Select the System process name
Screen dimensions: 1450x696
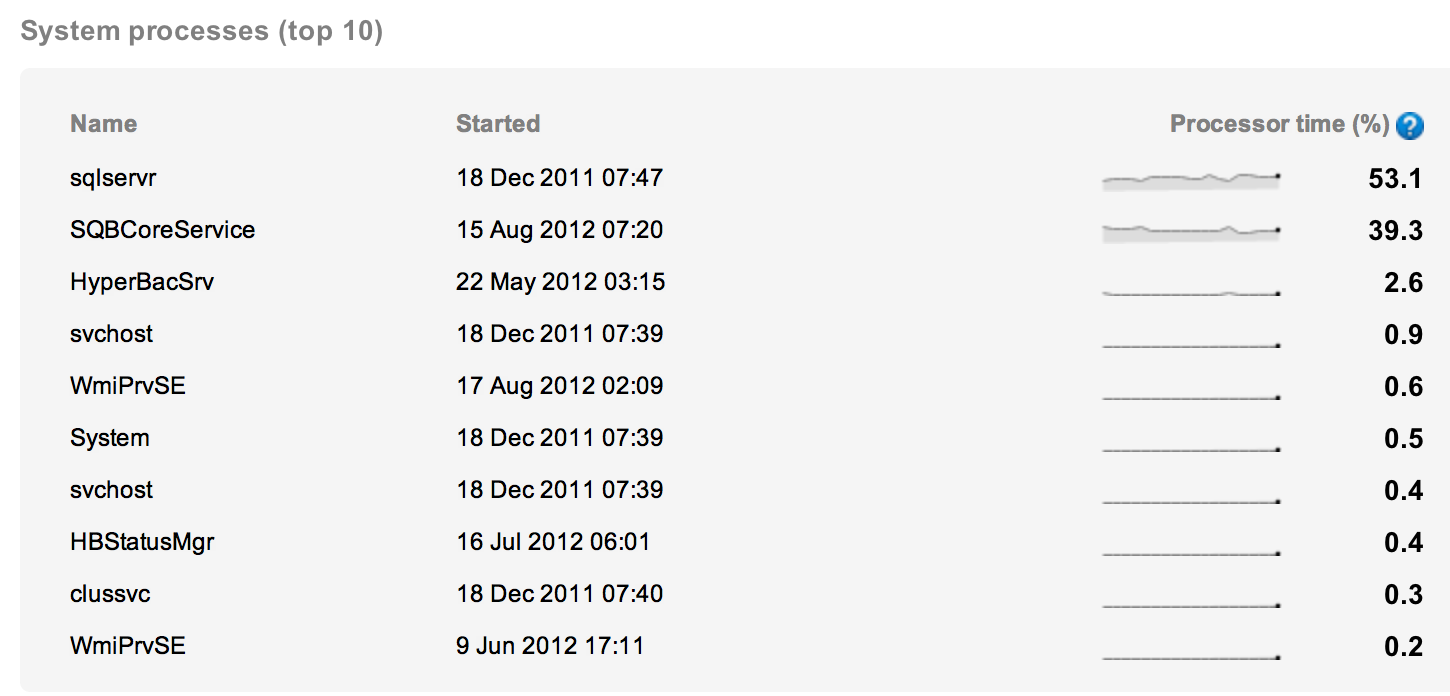110,438
